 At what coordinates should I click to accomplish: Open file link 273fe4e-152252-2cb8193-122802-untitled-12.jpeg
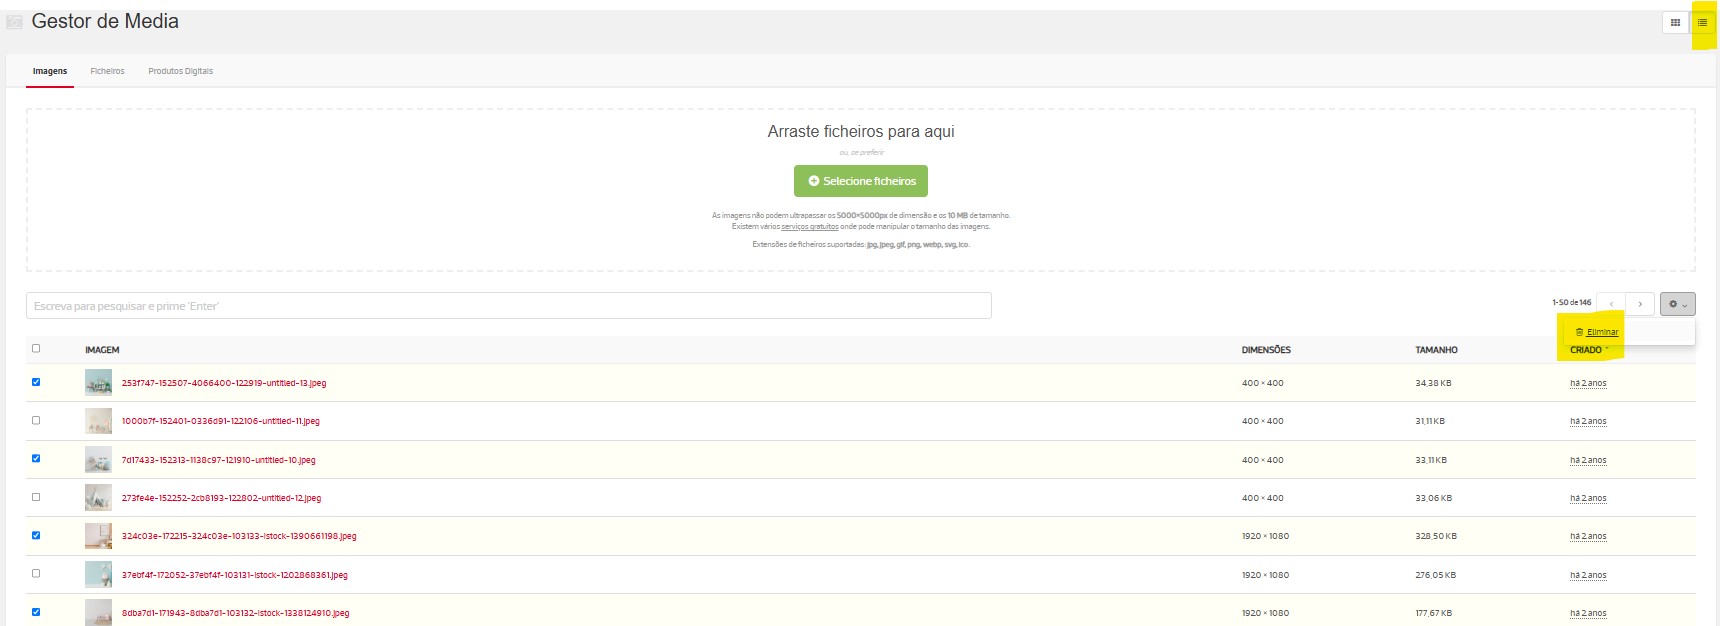[221, 498]
